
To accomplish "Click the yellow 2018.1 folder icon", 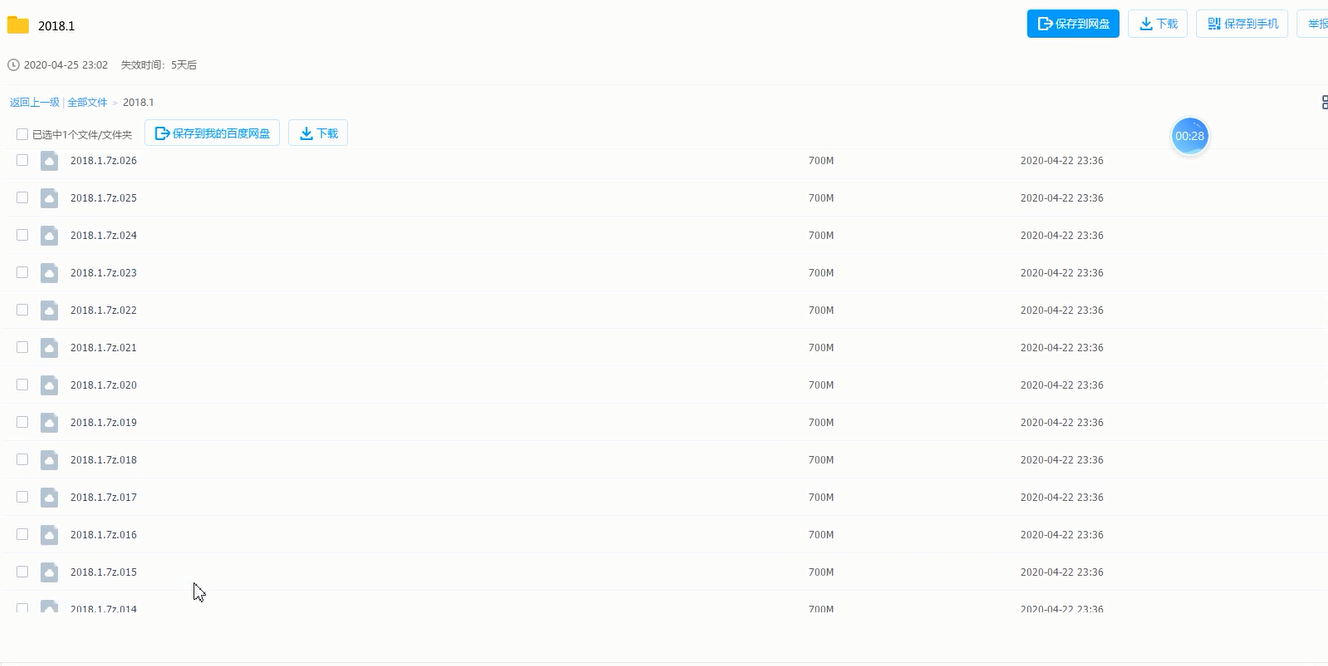I will [18, 25].
